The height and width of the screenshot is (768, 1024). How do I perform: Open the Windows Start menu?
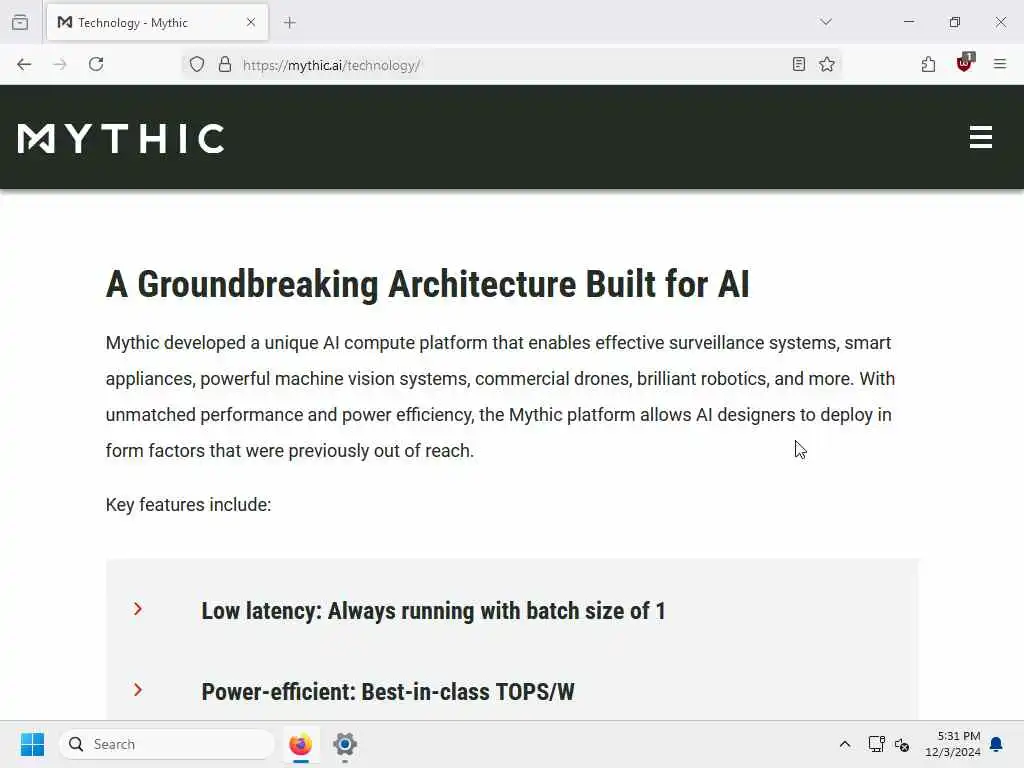pos(32,744)
